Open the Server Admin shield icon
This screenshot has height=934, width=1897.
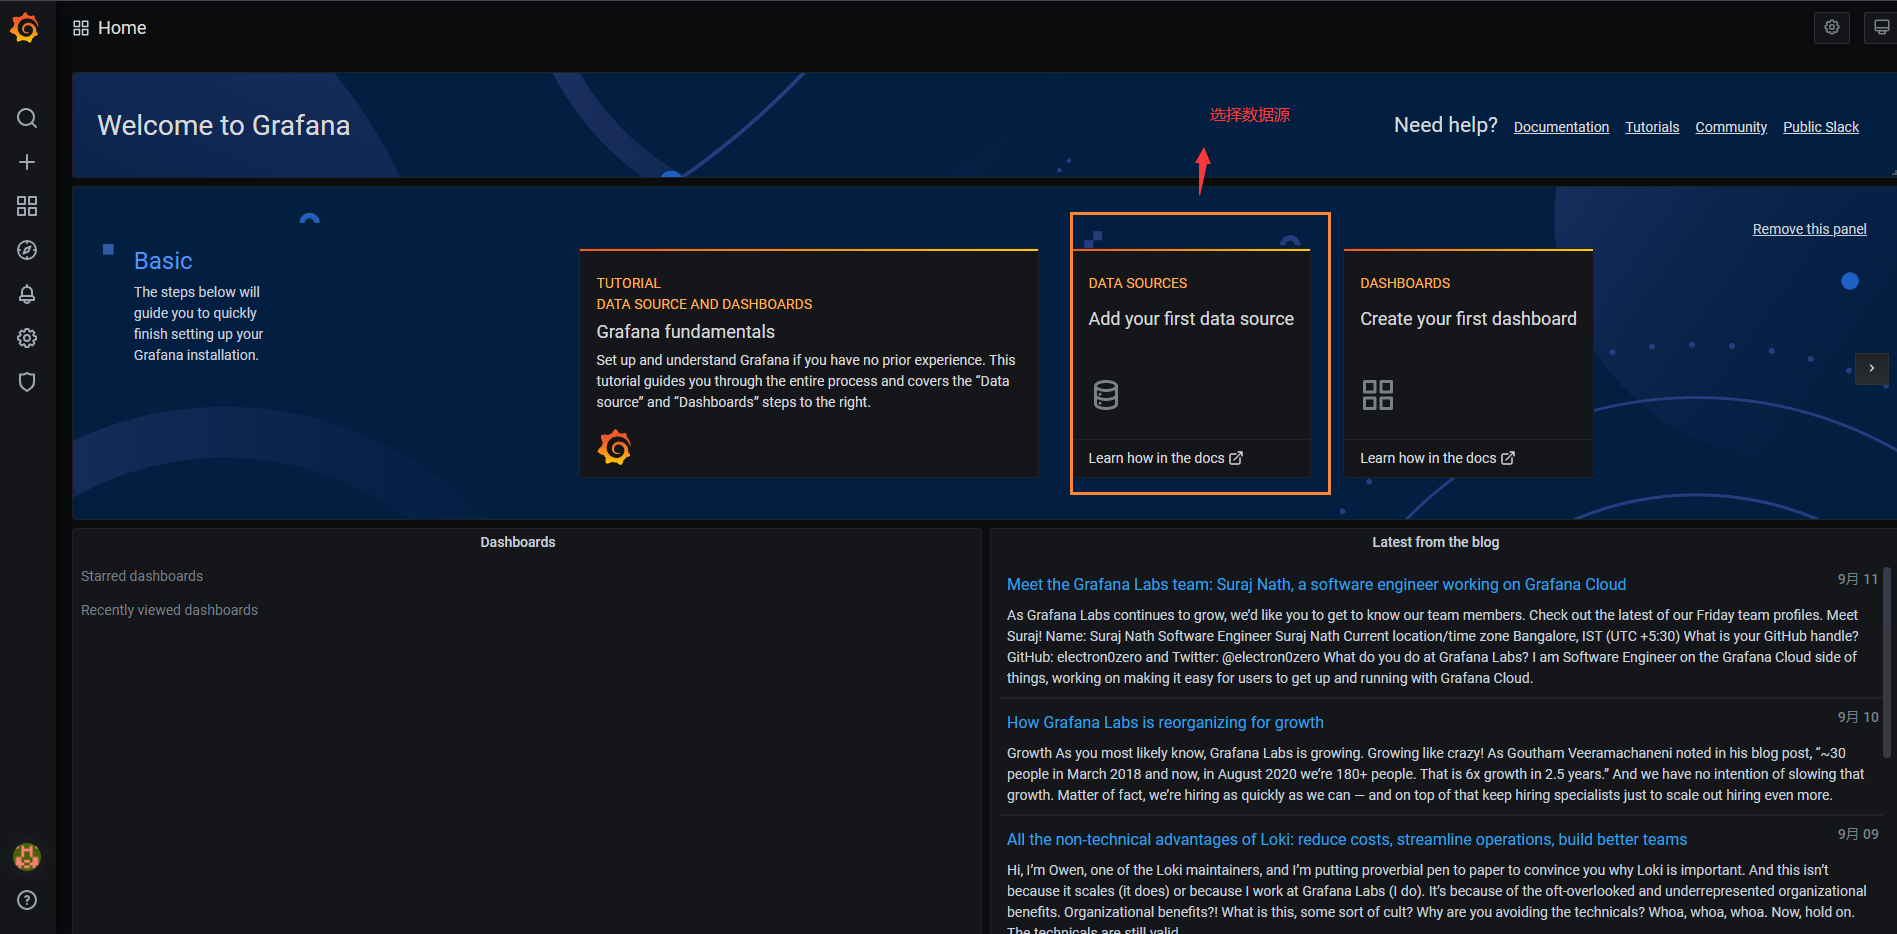click(x=27, y=382)
